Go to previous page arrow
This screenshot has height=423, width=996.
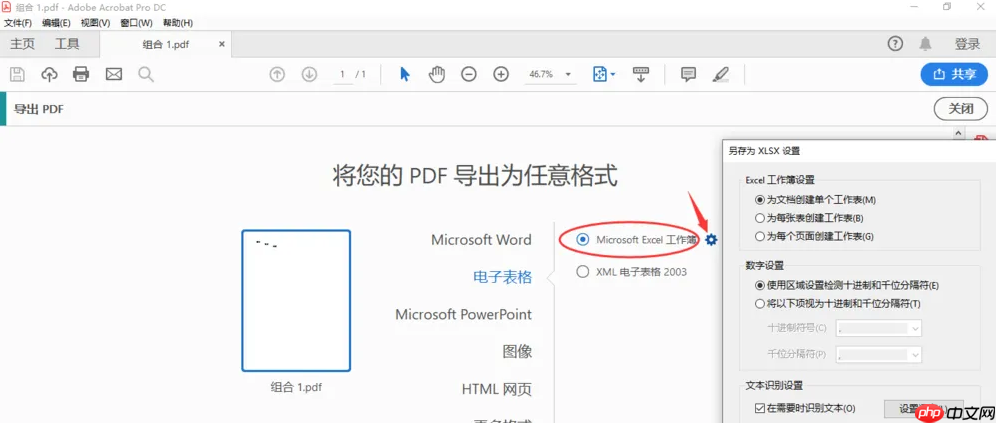click(x=277, y=74)
